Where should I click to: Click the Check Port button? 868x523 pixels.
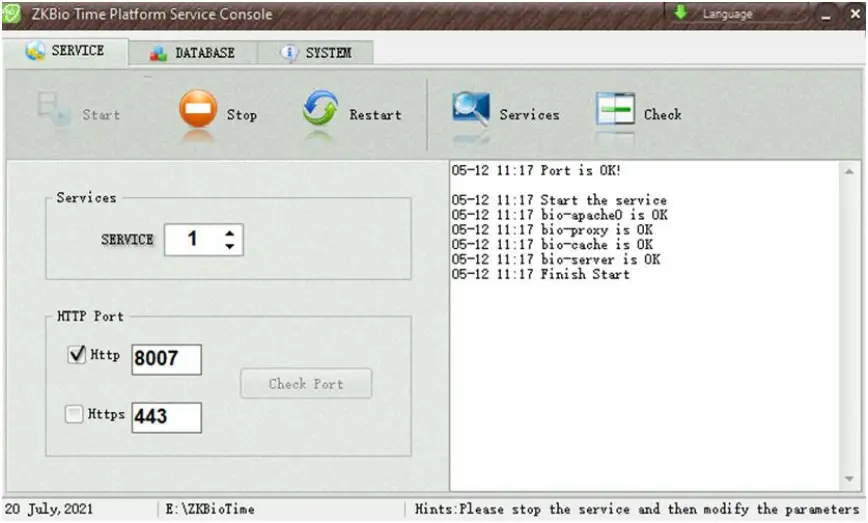point(306,384)
